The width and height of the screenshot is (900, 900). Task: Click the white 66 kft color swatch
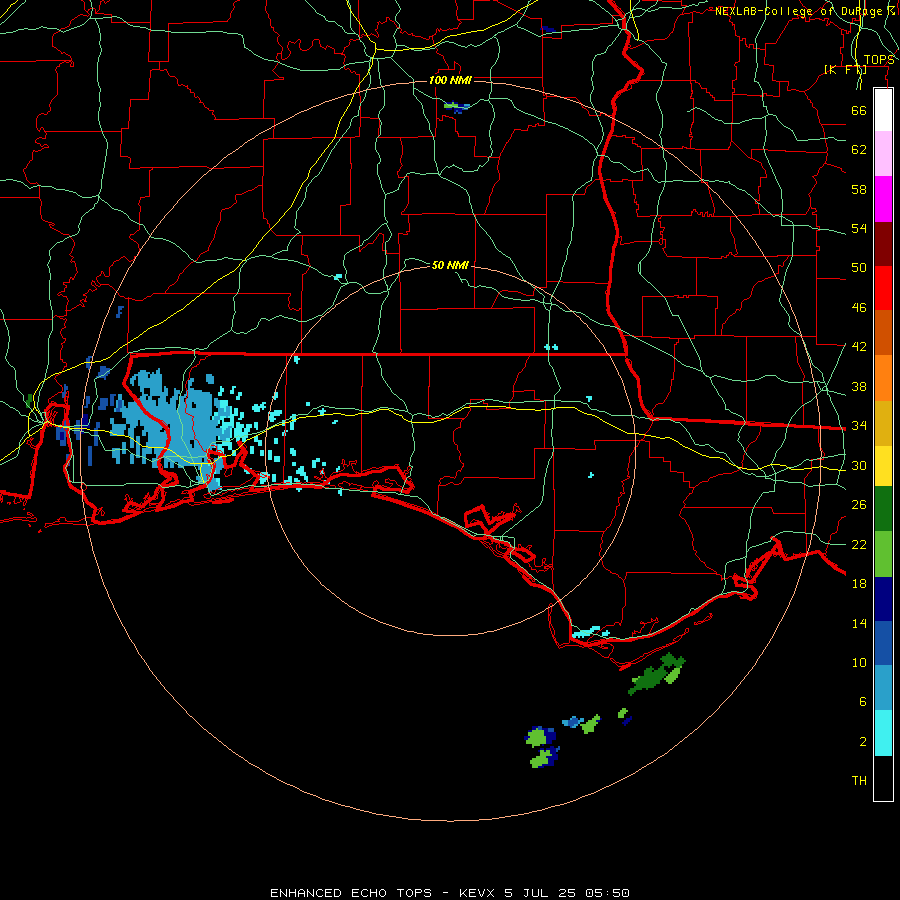[883, 110]
